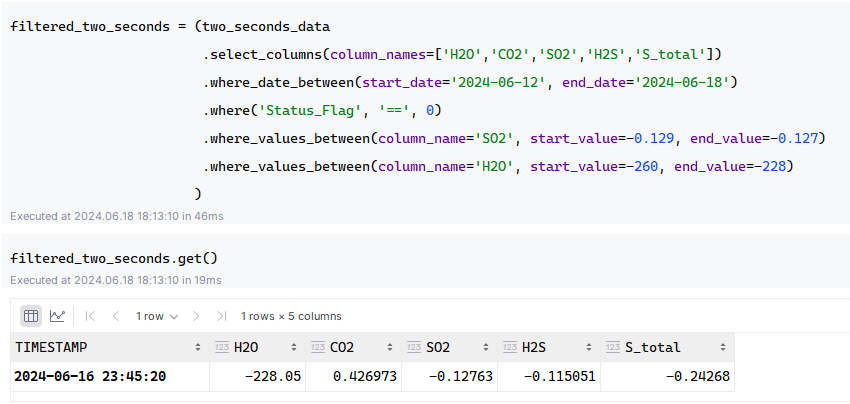Click the where_date_between code line
This screenshot has width=850, height=404.
(x=470, y=83)
